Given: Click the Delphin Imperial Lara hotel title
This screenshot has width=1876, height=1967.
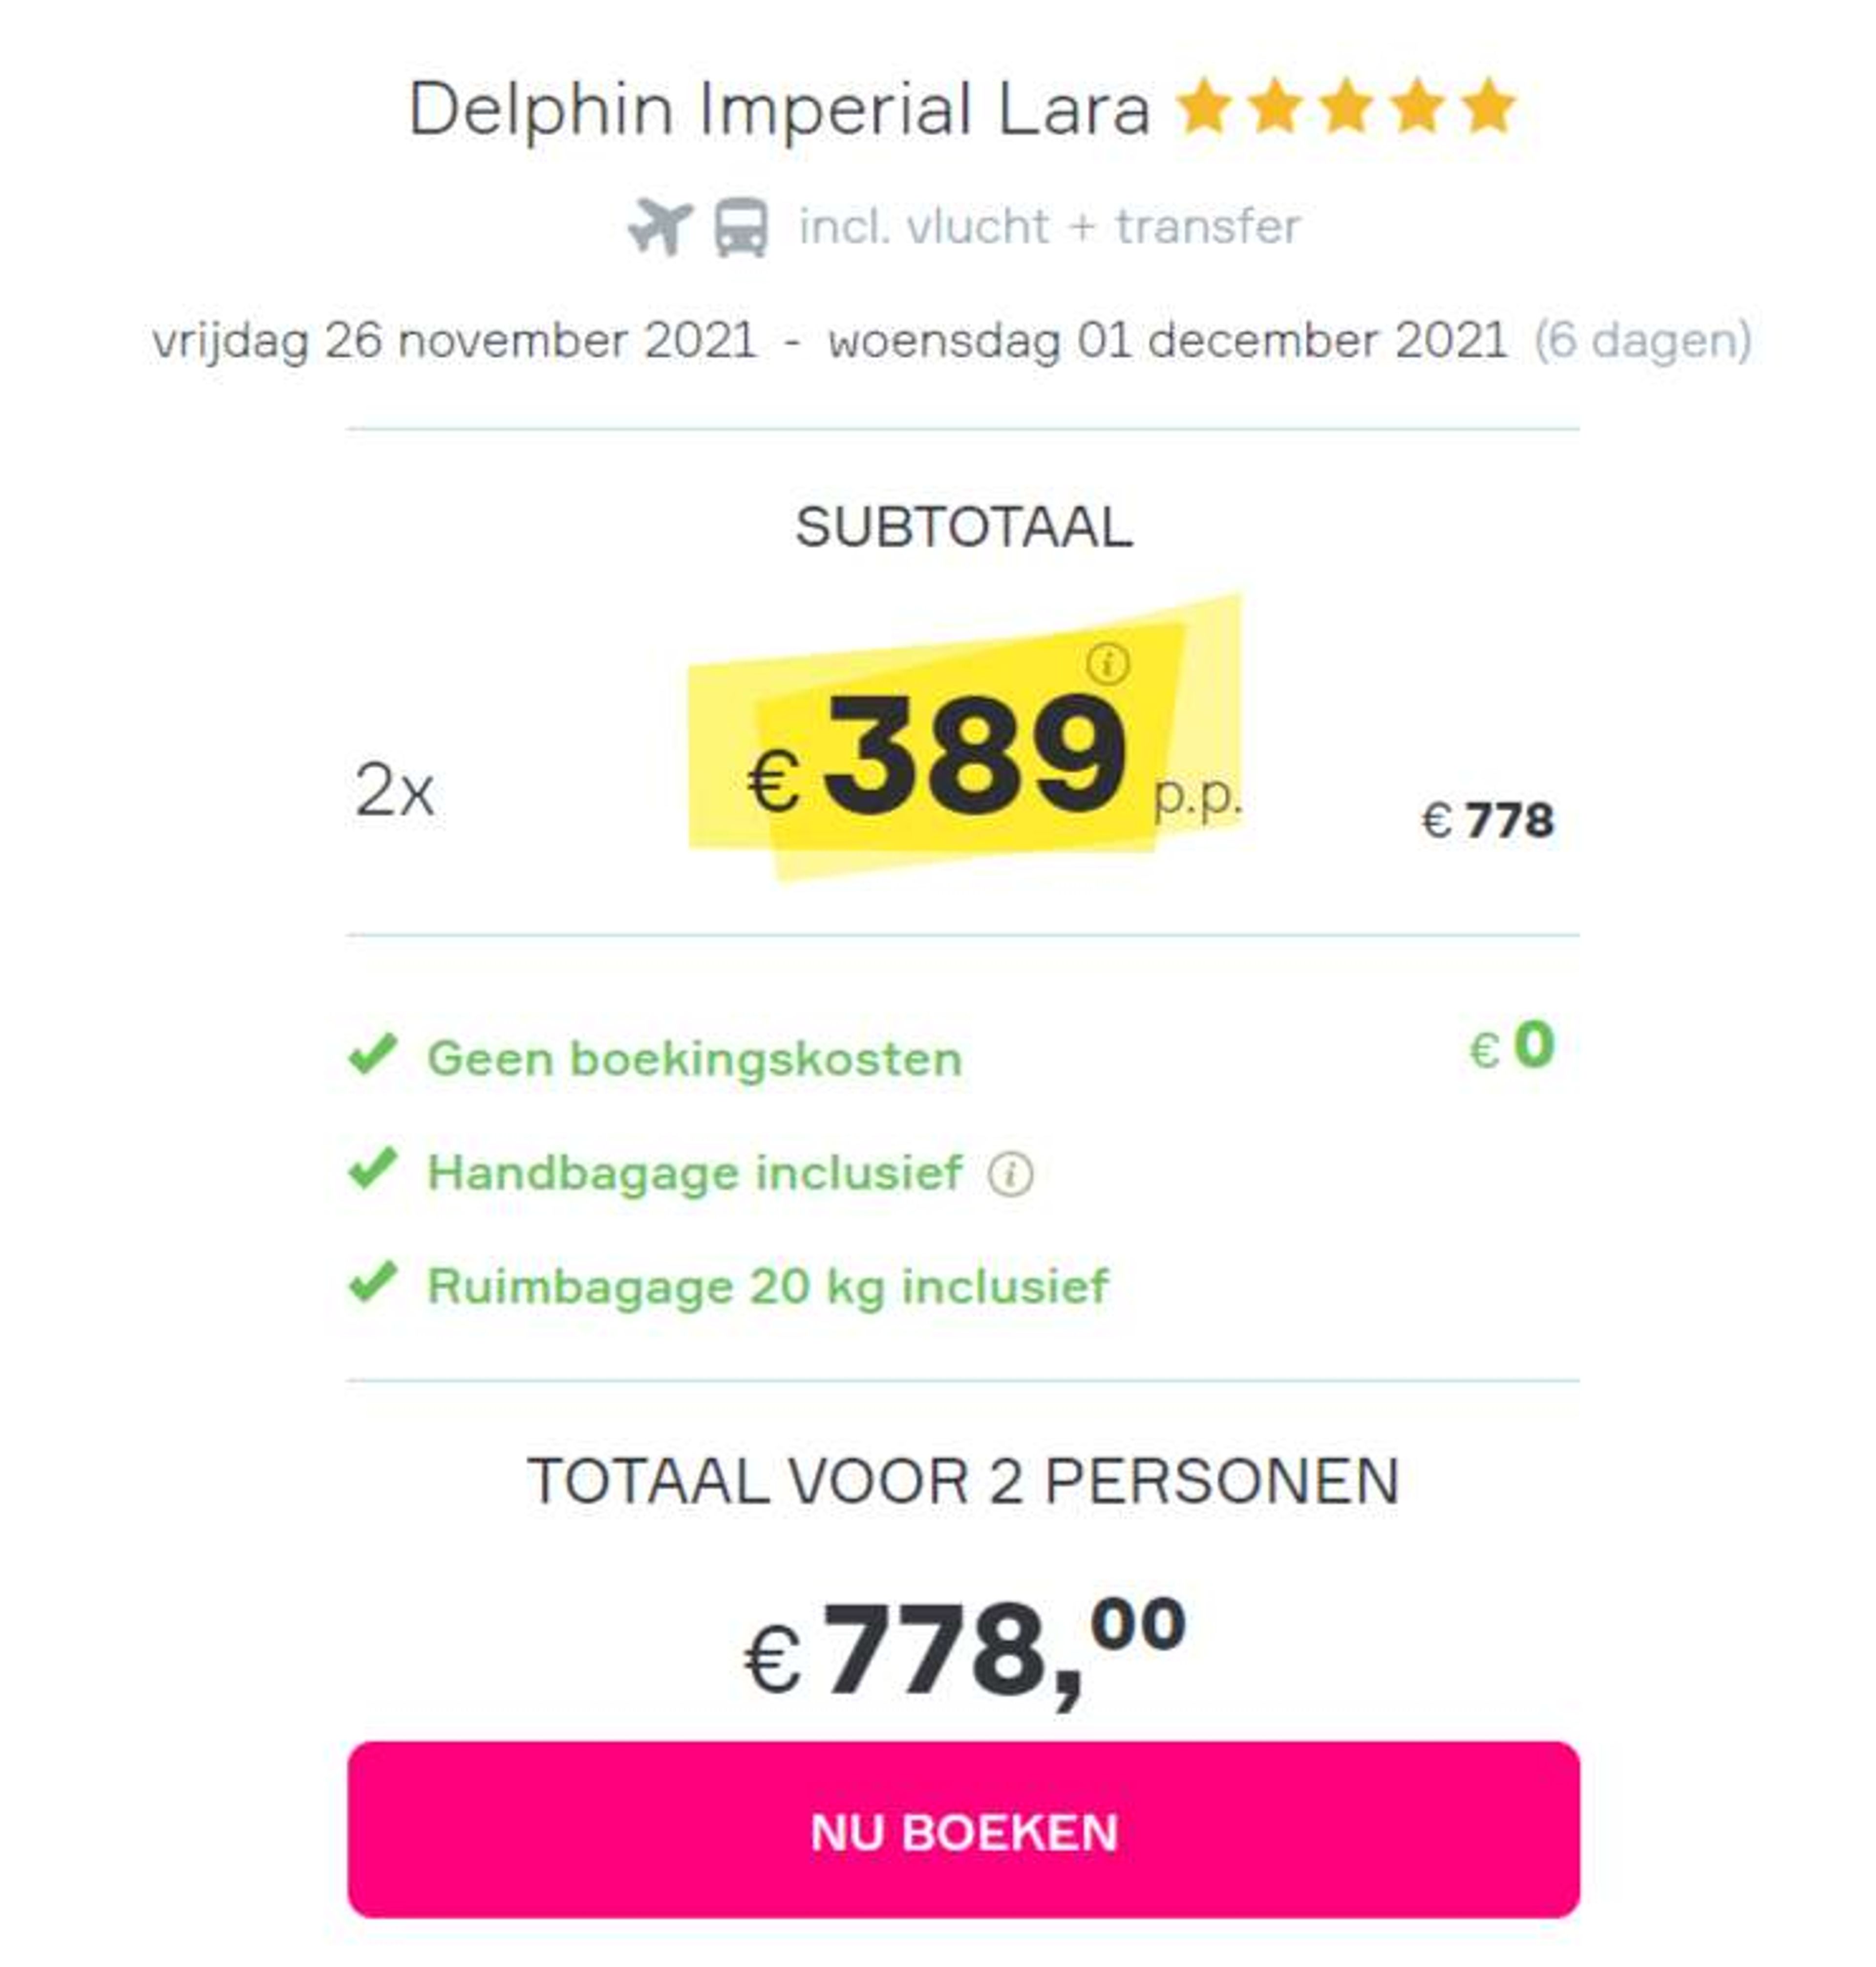Looking at the screenshot, I should pos(780,110).
